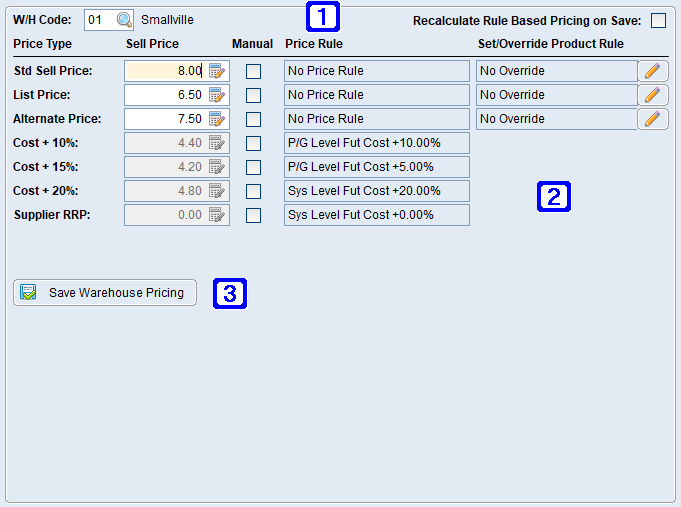
Task: Click the W/H Code lookup magnifier icon
Action: (x=124, y=20)
